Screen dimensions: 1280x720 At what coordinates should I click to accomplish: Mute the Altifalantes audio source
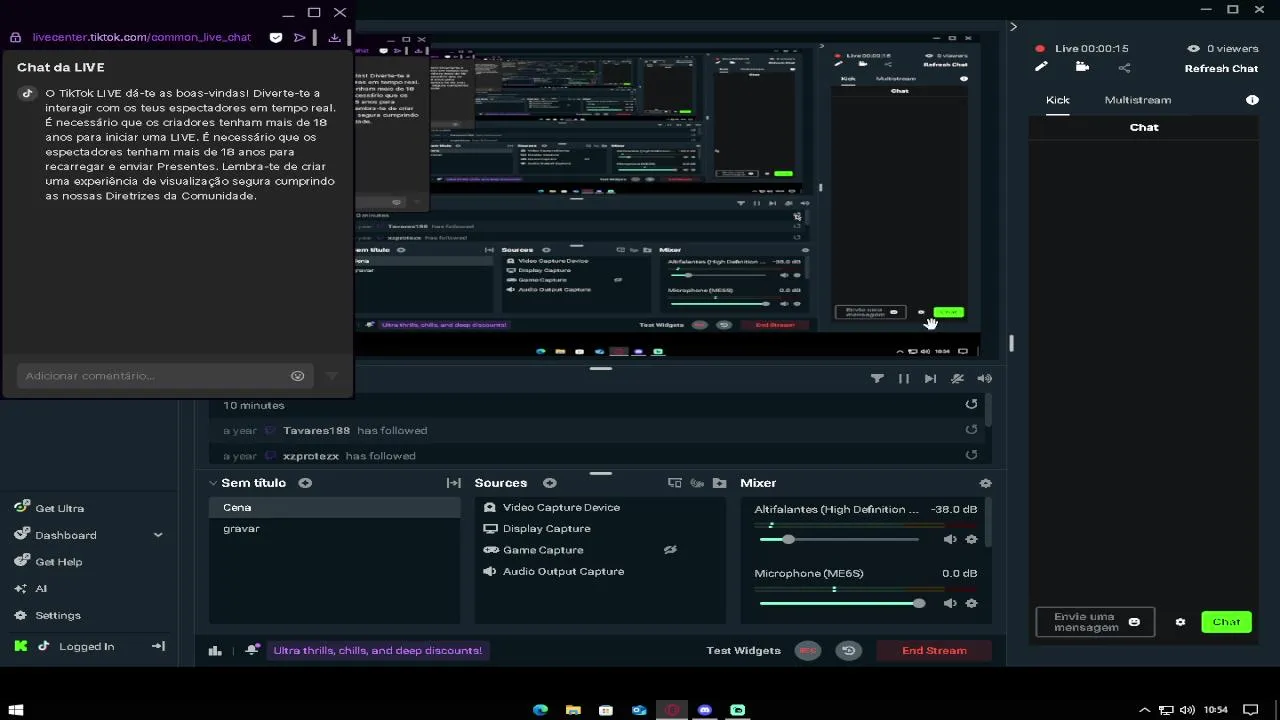tap(950, 539)
